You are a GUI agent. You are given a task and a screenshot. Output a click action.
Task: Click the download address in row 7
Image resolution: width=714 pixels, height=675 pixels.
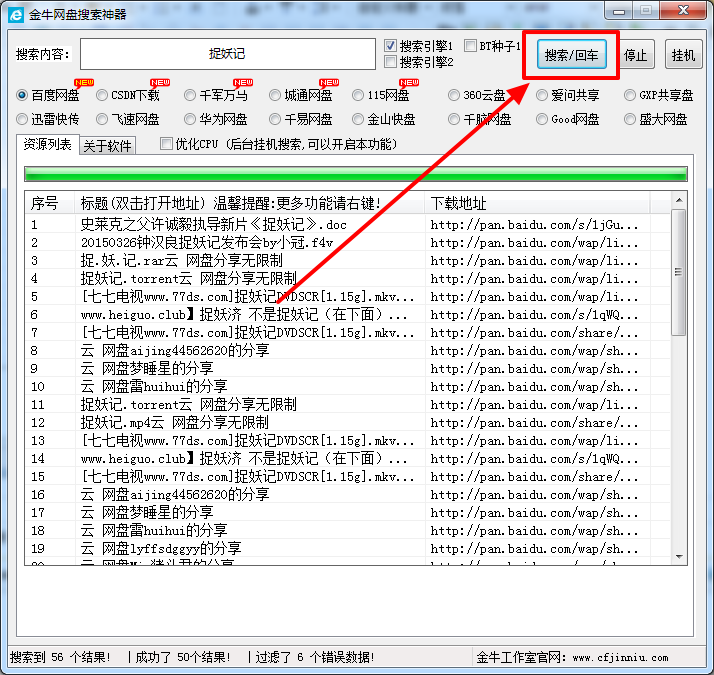534,333
